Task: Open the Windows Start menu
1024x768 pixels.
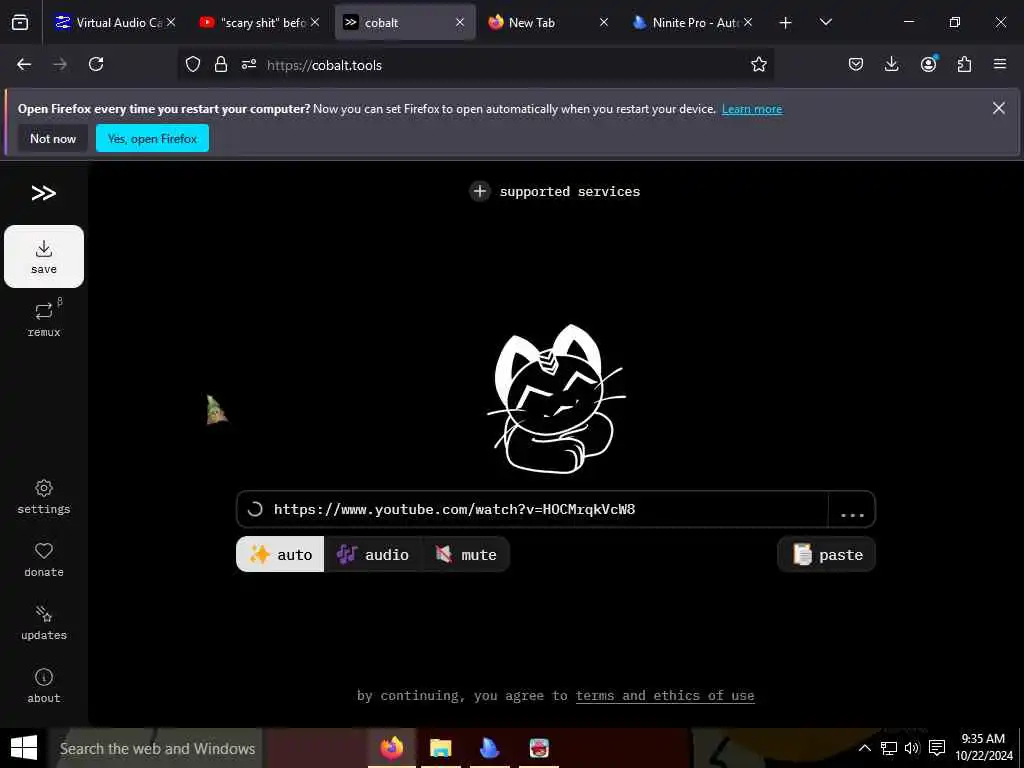Action: [x=24, y=748]
